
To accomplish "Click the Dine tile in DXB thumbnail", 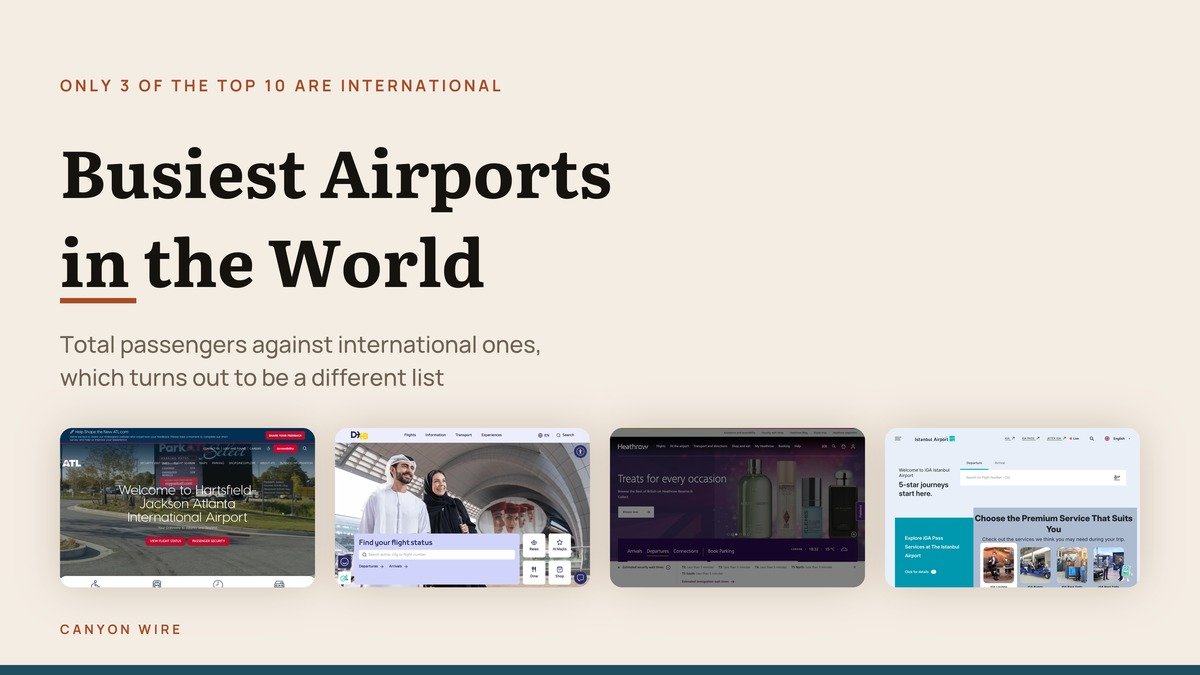I will point(534,573).
